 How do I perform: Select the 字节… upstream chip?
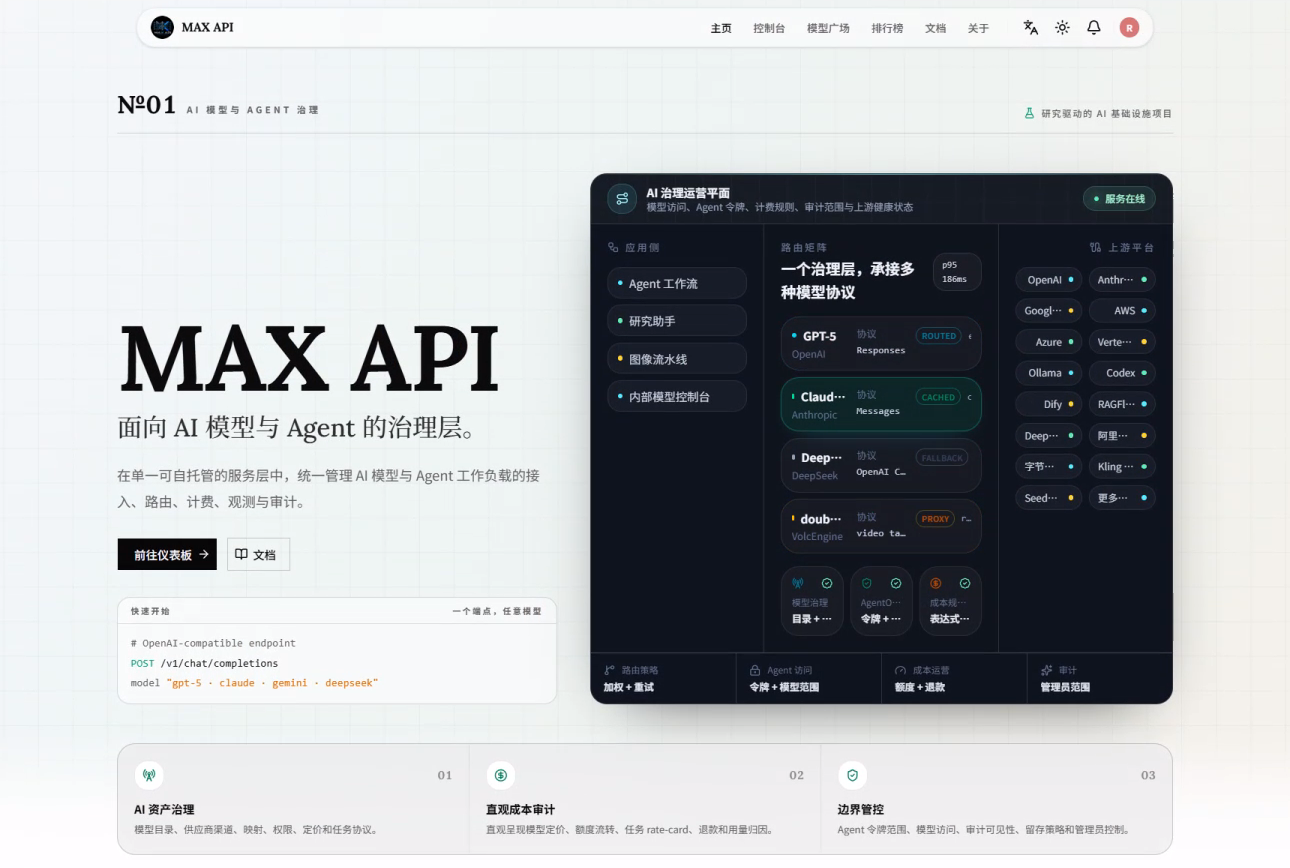[x=1049, y=467]
